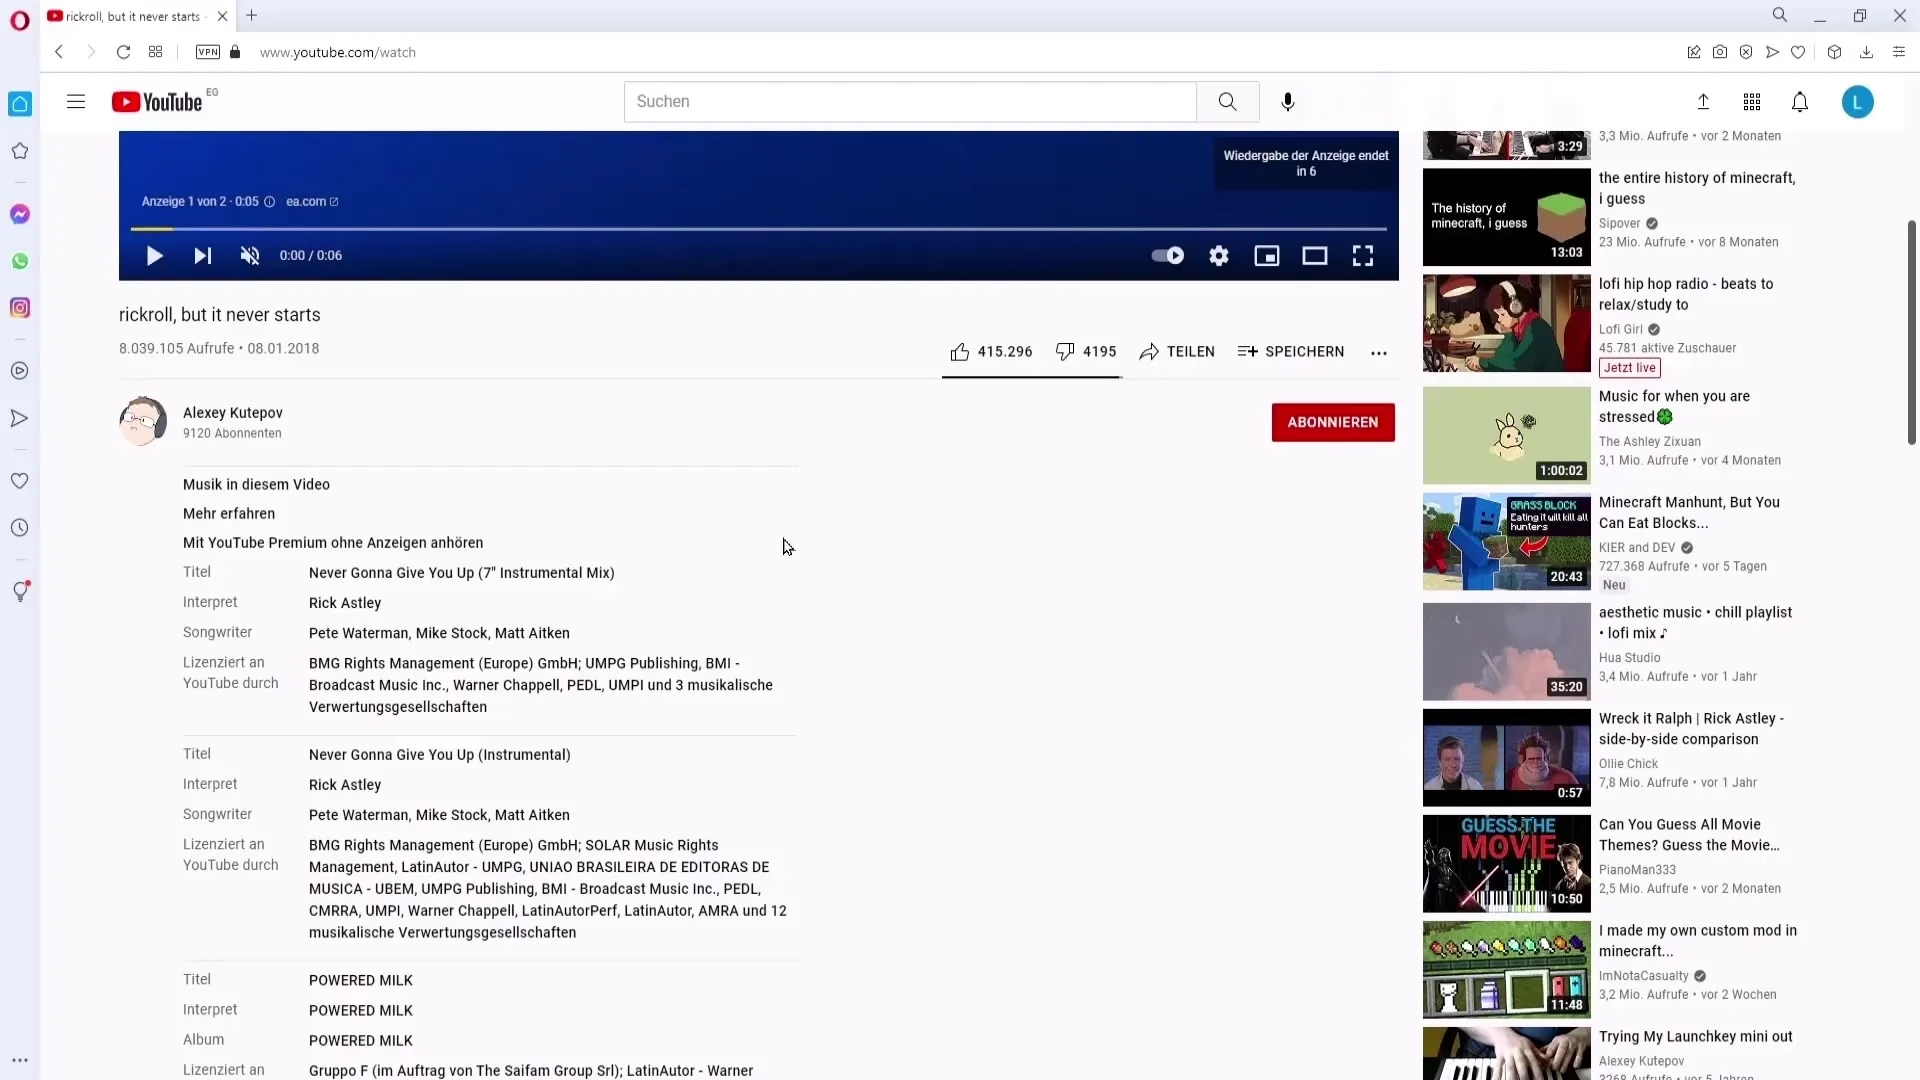Click the ABONNIEREN subscribe button
1920x1080 pixels.
[x=1333, y=422]
